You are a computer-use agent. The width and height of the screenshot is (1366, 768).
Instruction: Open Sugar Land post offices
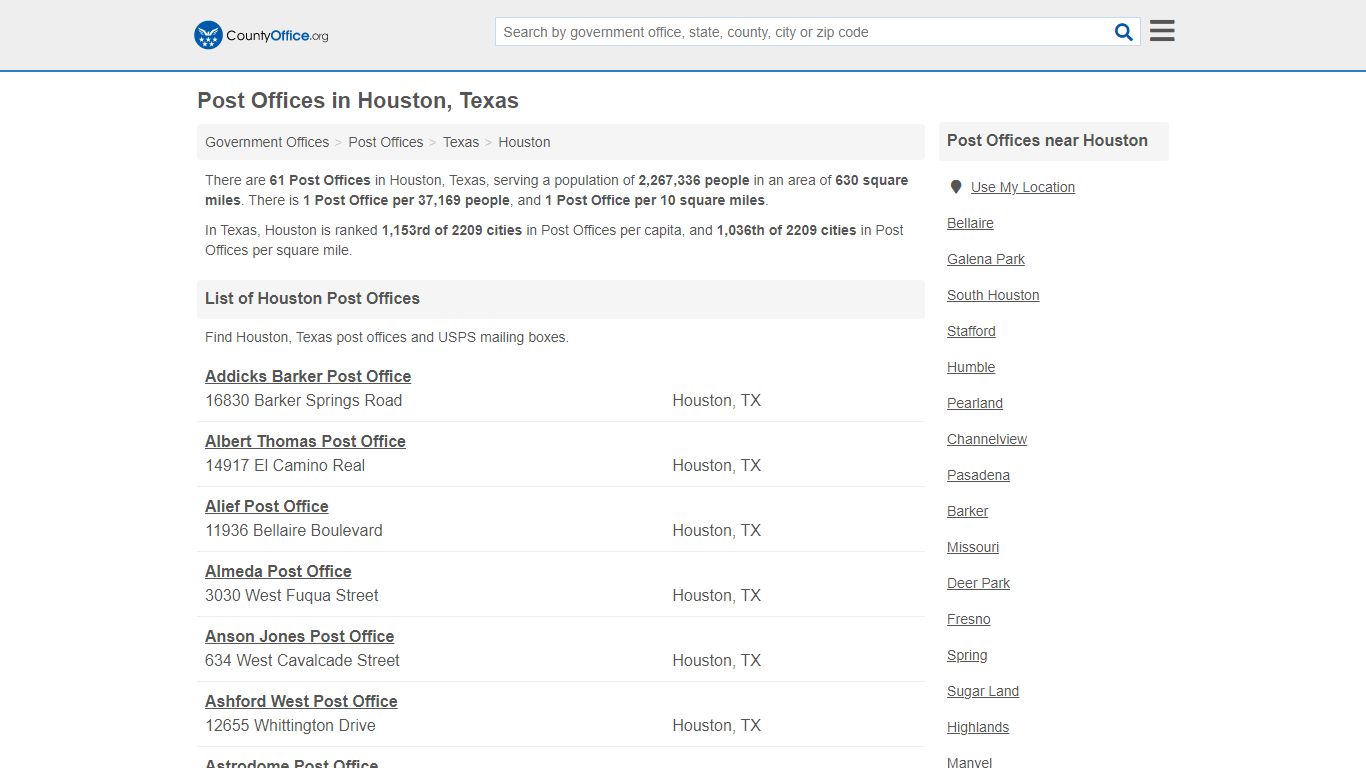click(983, 691)
